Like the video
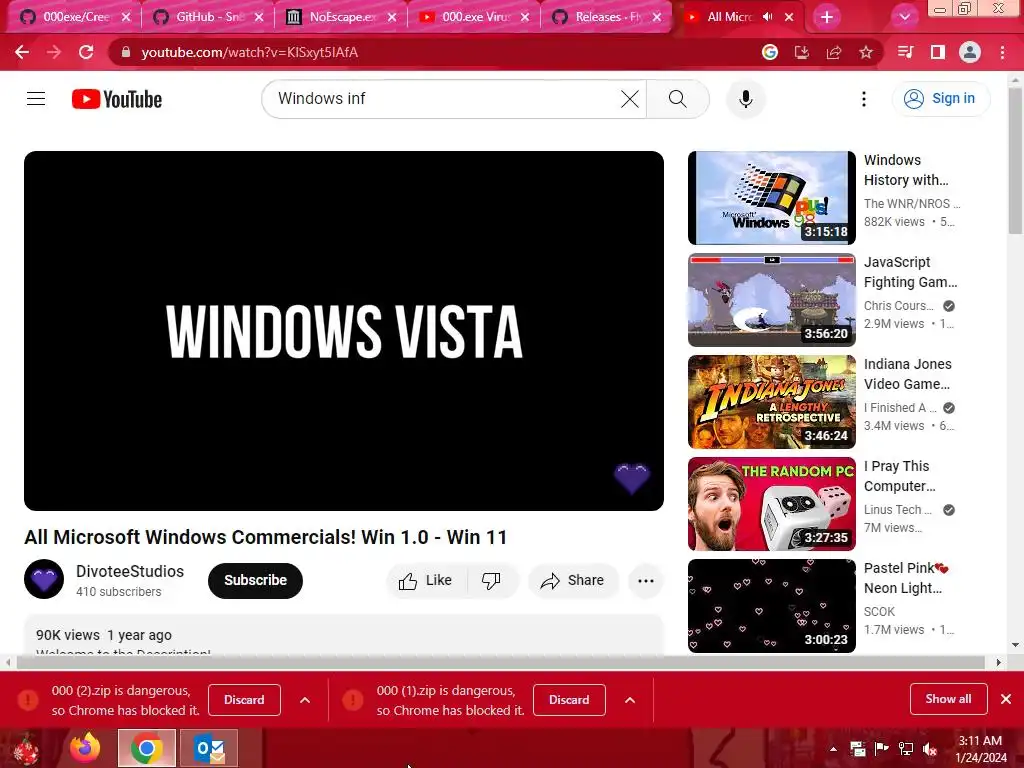 tap(426, 581)
